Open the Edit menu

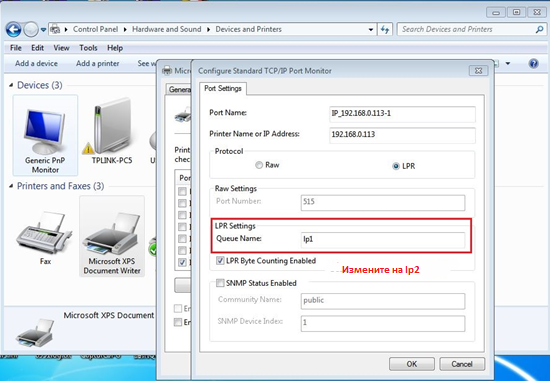[x=38, y=48]
